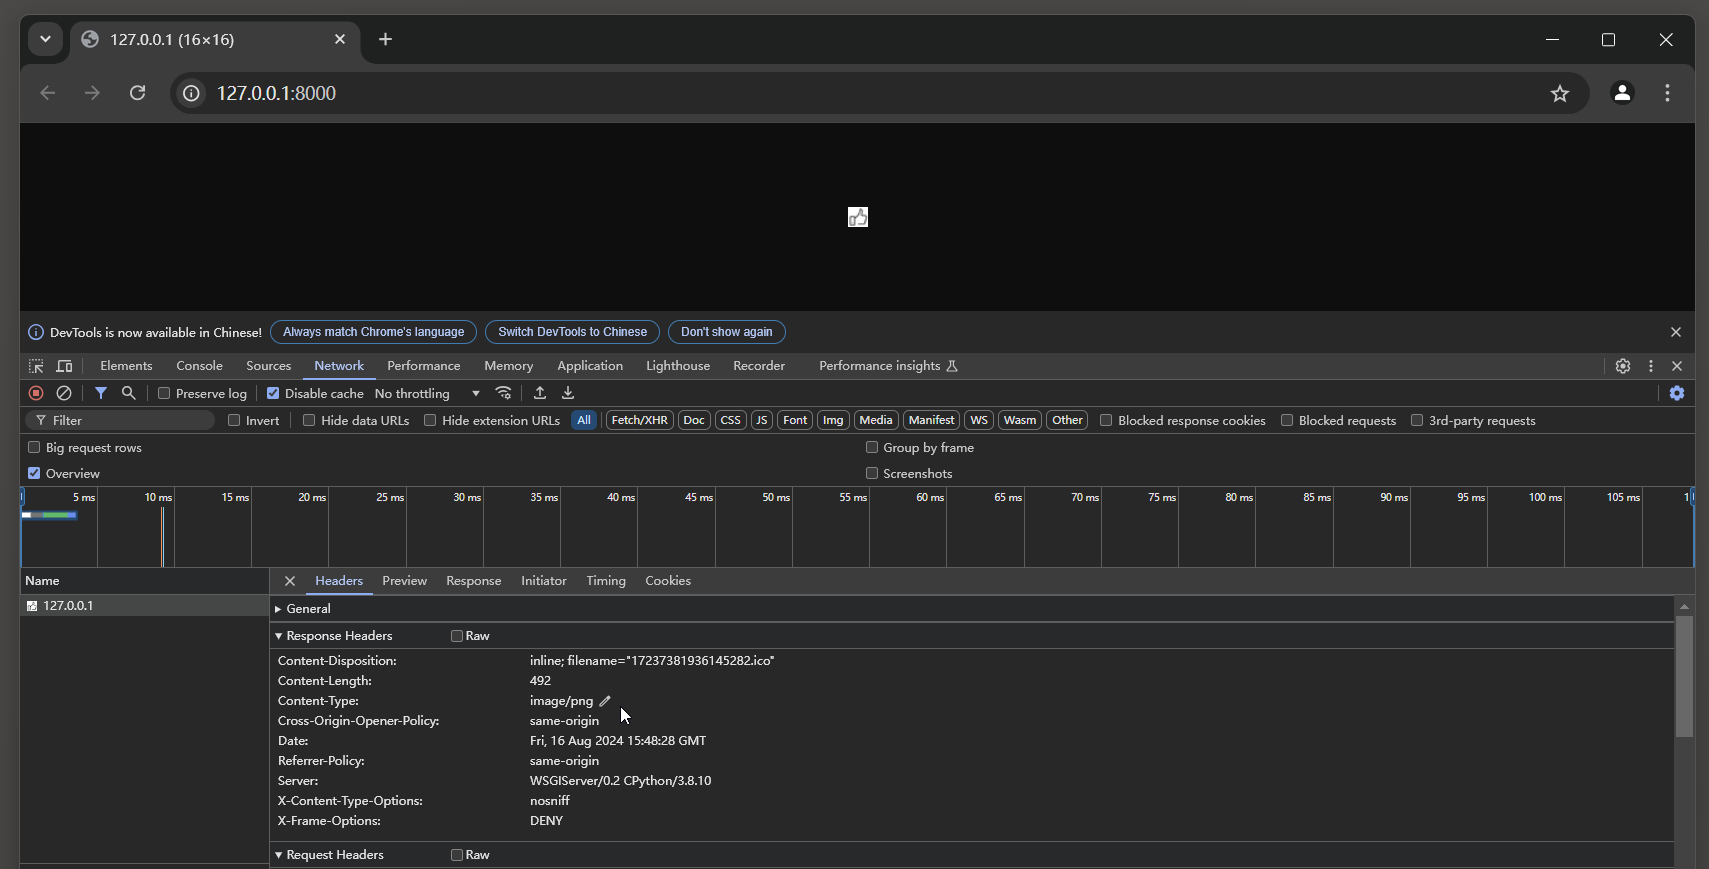
Task: Uncheck the Disable cache checkbox
Action: tap(273, 393)
